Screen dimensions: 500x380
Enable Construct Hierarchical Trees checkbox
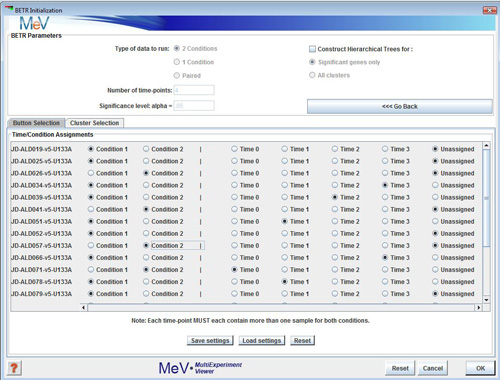(312, 49)
